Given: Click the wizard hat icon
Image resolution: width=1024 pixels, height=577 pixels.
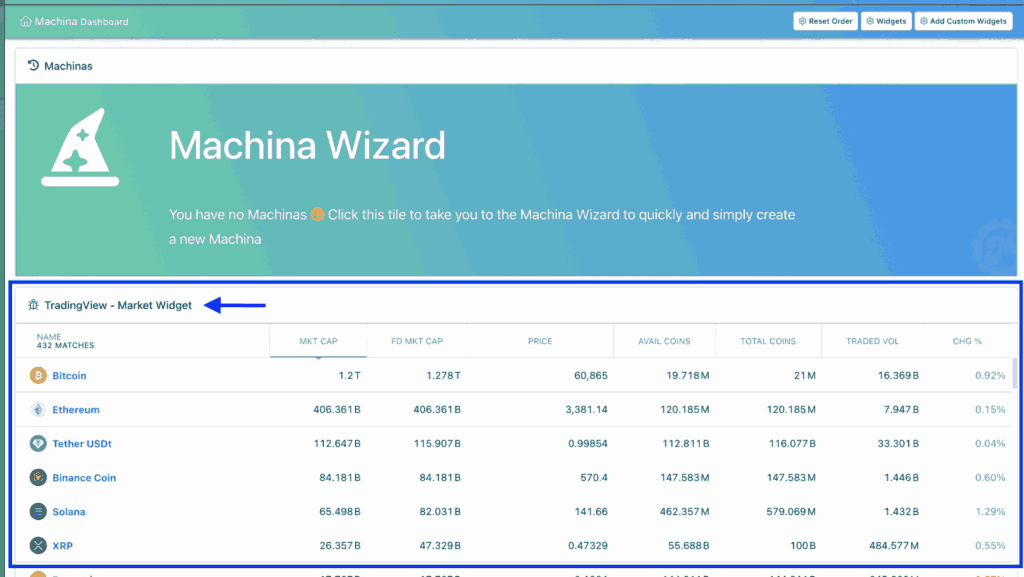Looking at the screenshot, I should 80,148.
